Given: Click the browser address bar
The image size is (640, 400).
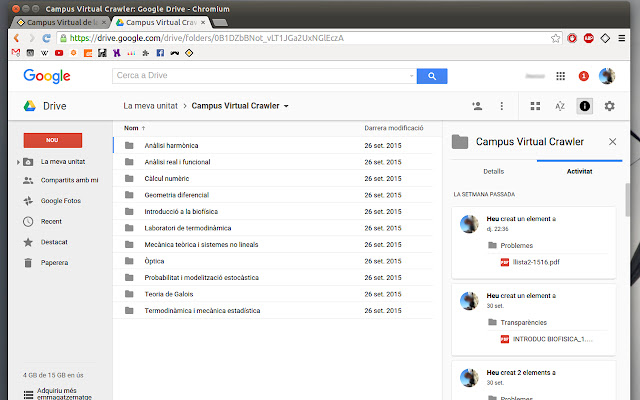Looking at the screenshot, I should pos(304,38).
